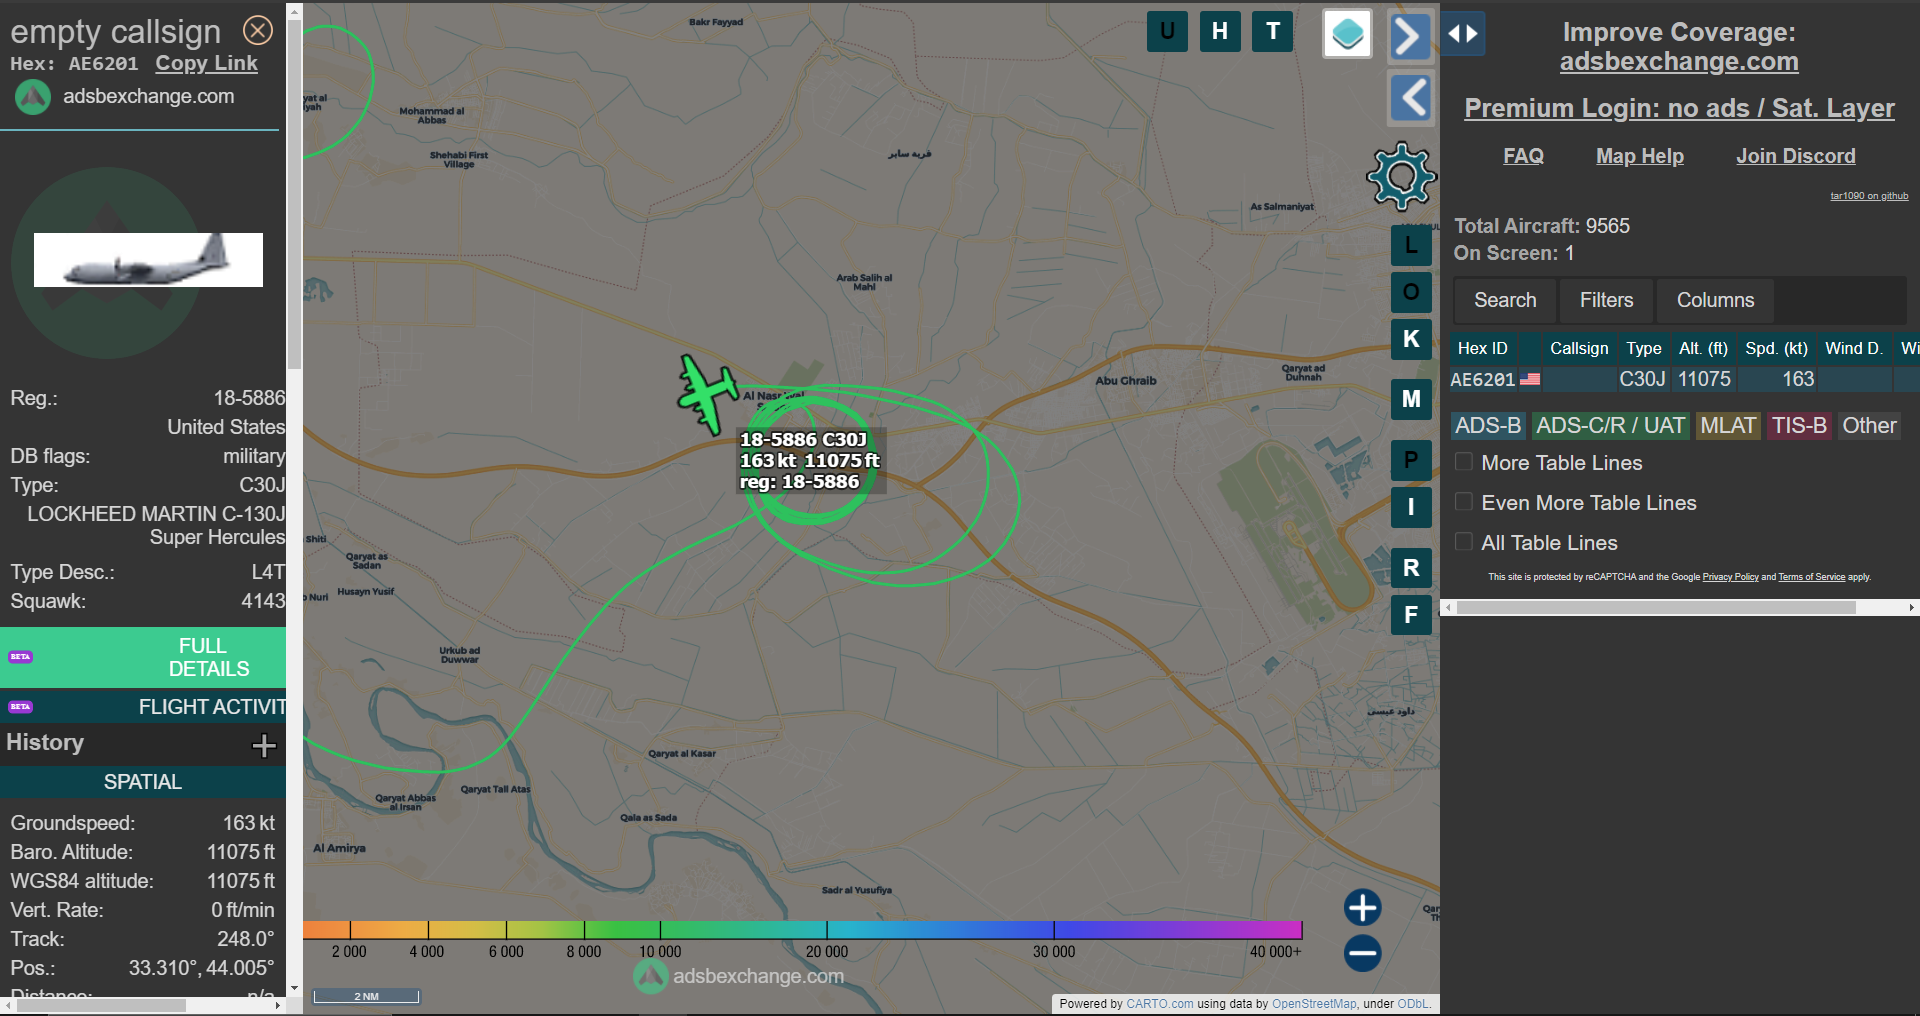Click the F map button
1920x1016 pixels.
click(x=1411, y=615)
